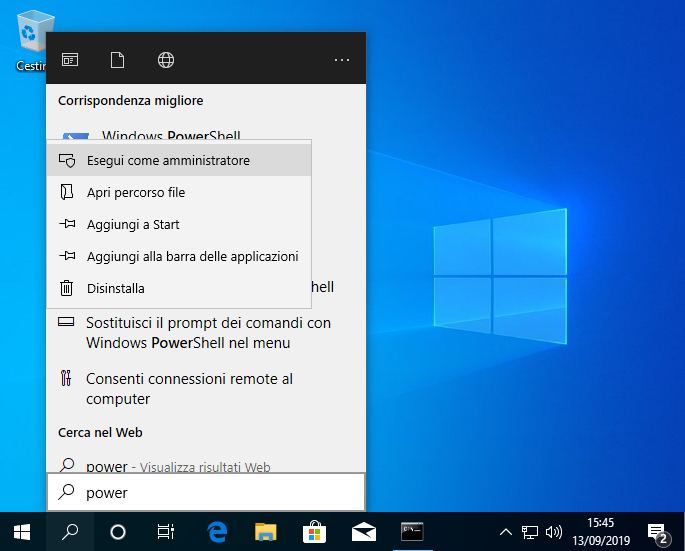Open power - Visualizza risultati Web result
This screenshot has height=551, width=685.
tap(206, 466)
